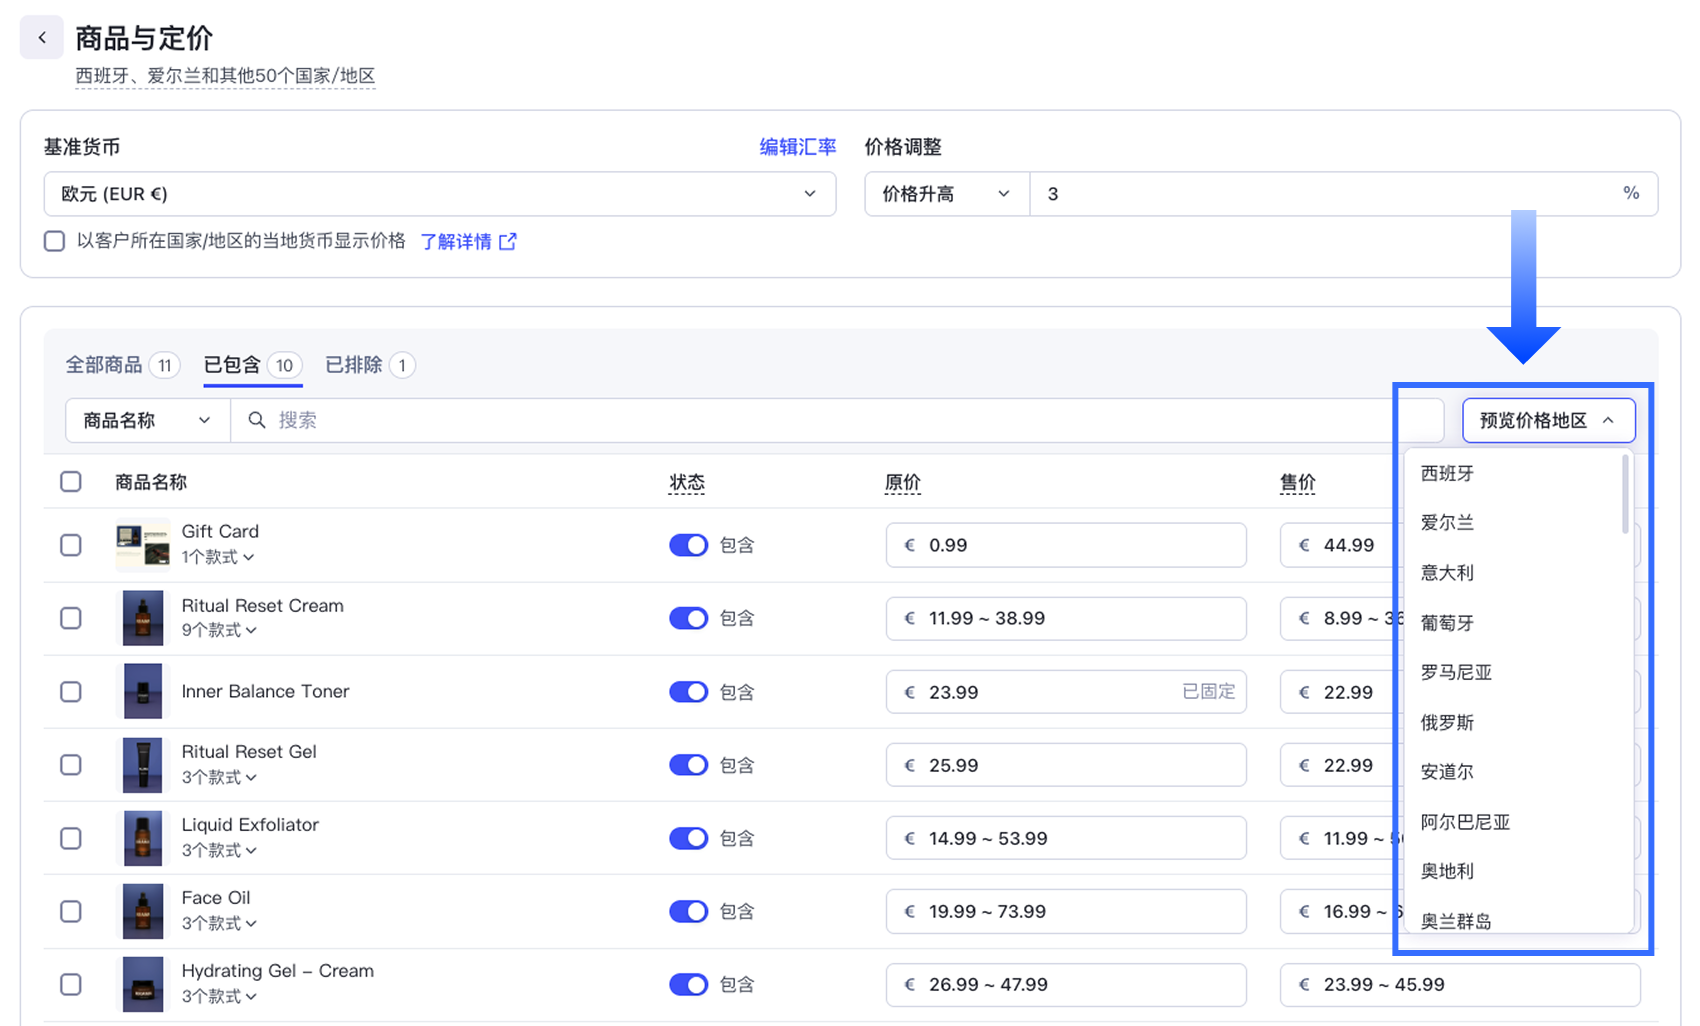Click the external link icon next to 了解详情
This screenshot has width=1700, height=1026.
(x=508, y=242)
